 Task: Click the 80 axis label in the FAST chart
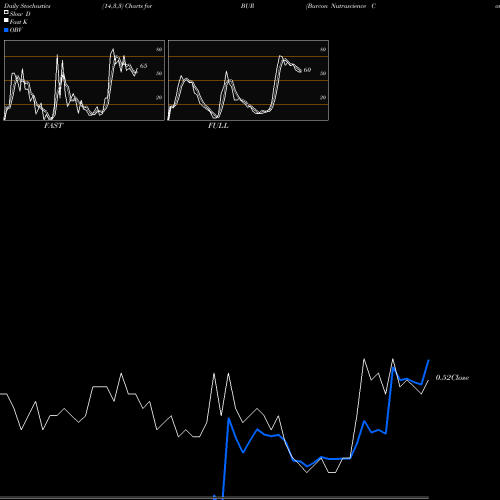[x=159, y=49]
